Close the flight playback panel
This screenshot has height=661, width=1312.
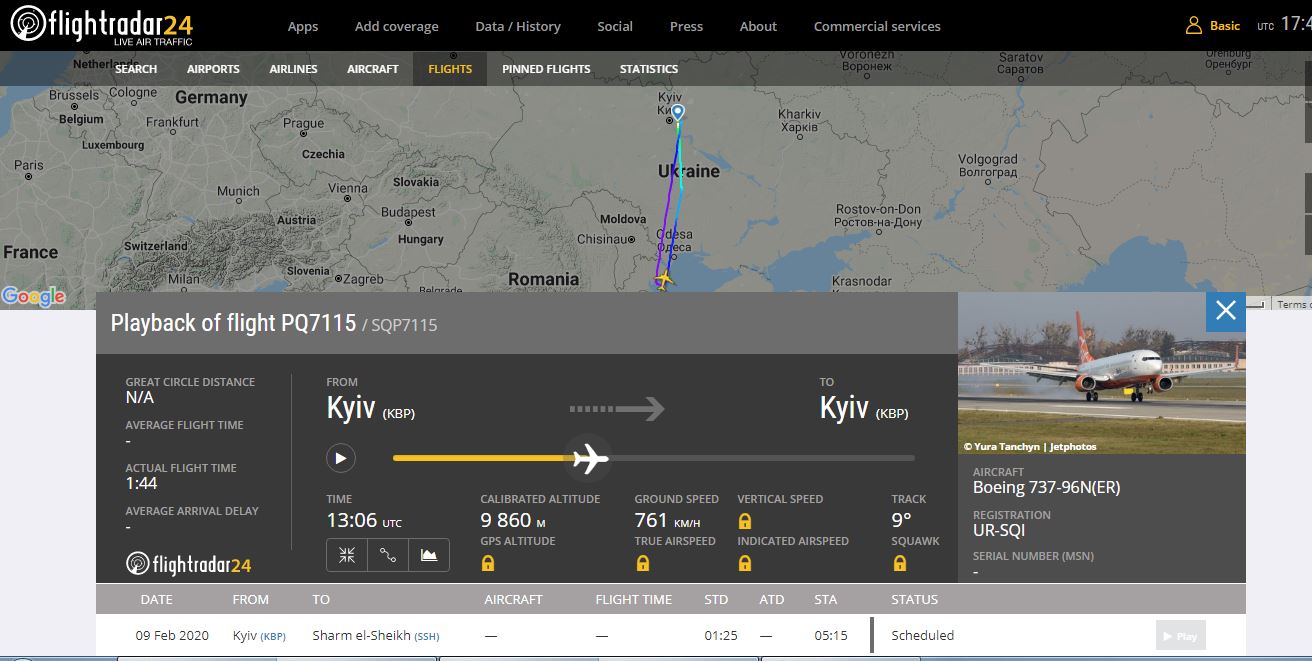[1226, 312]
